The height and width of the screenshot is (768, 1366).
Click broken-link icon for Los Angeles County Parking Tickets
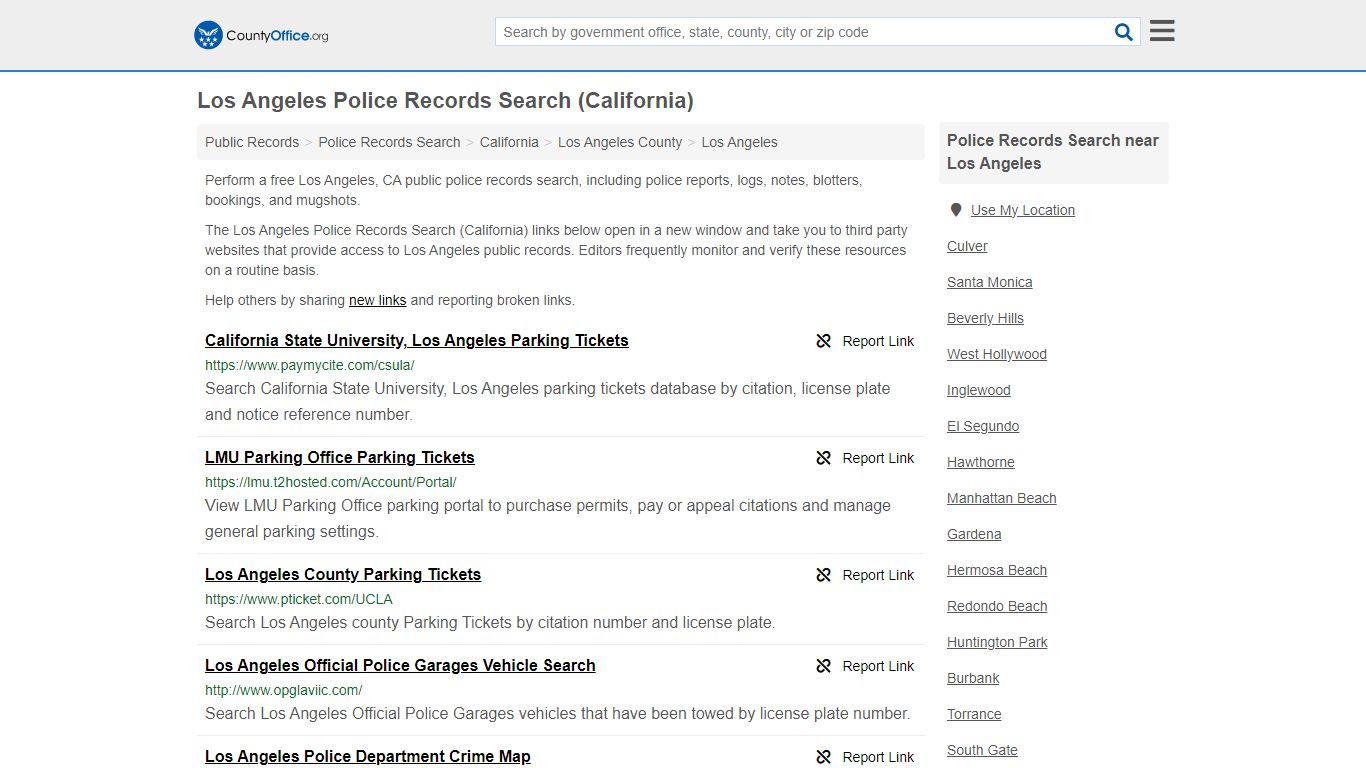point(824,575)
